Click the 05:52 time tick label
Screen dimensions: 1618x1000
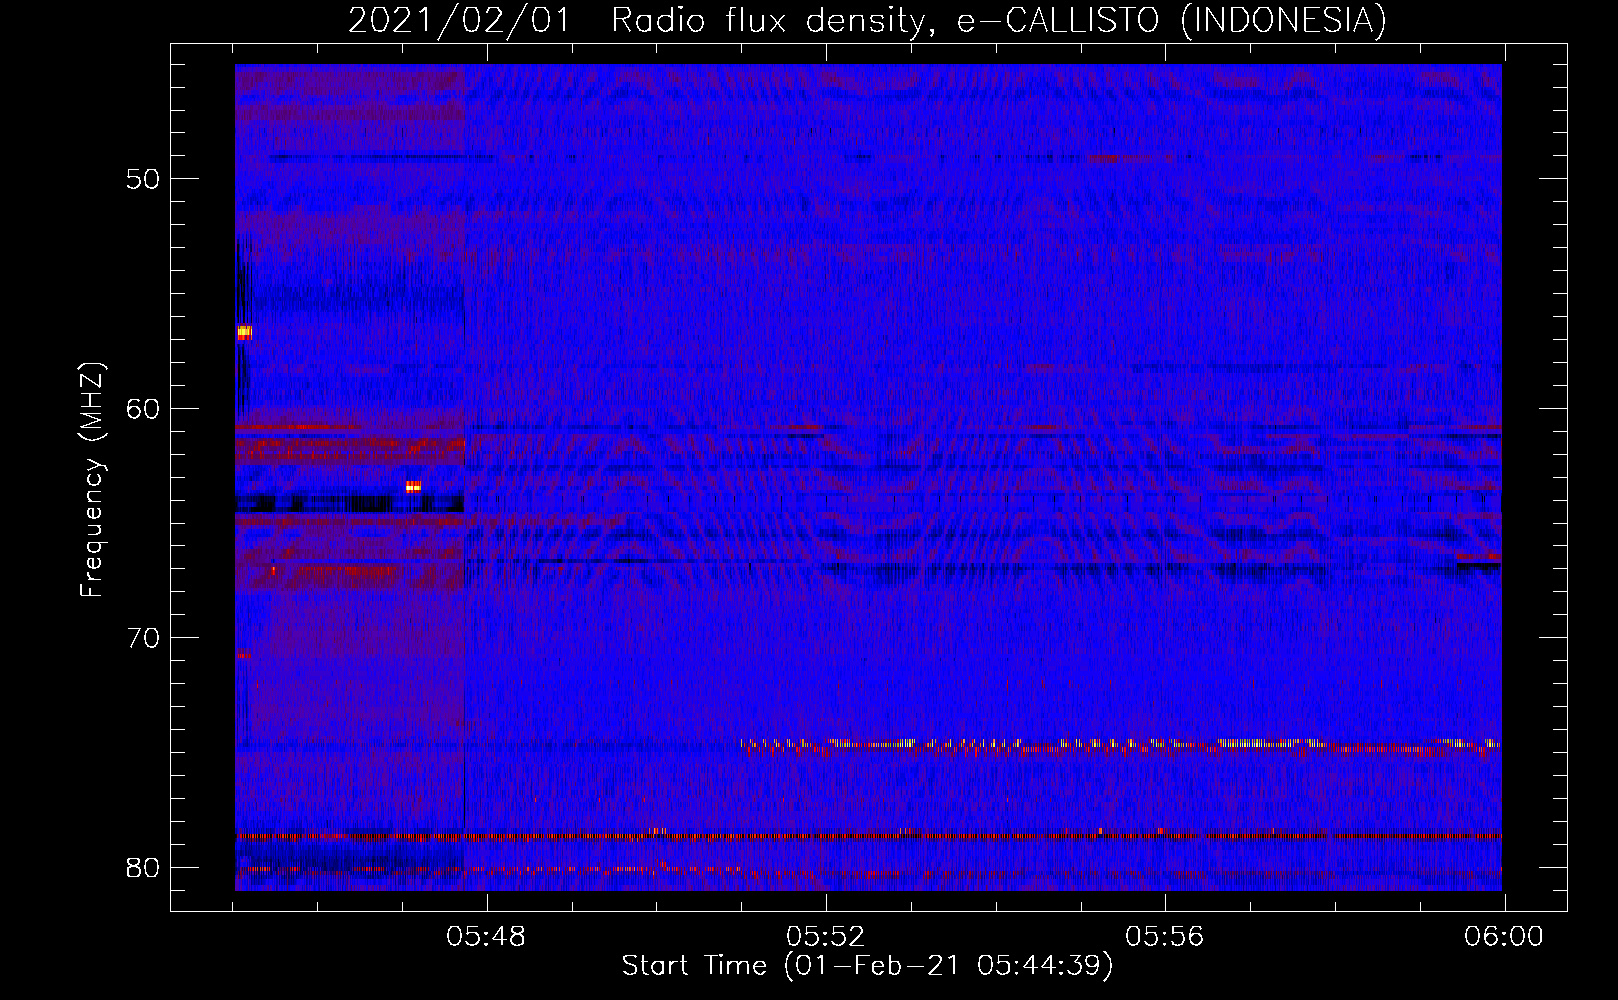point(825,937)
